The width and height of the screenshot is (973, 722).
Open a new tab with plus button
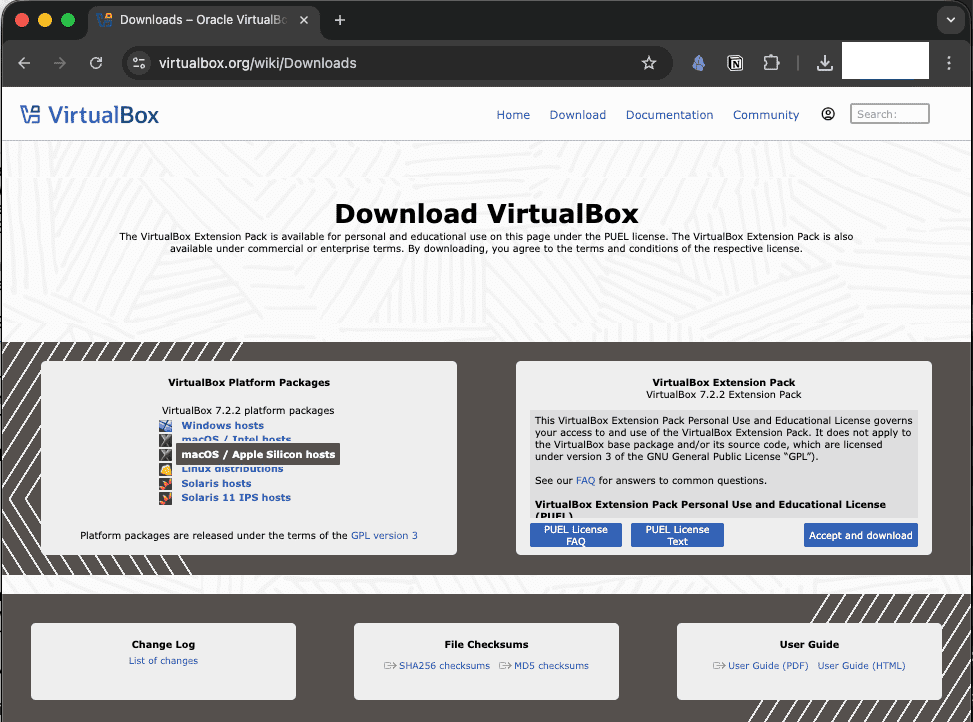(x=340, y=20)
